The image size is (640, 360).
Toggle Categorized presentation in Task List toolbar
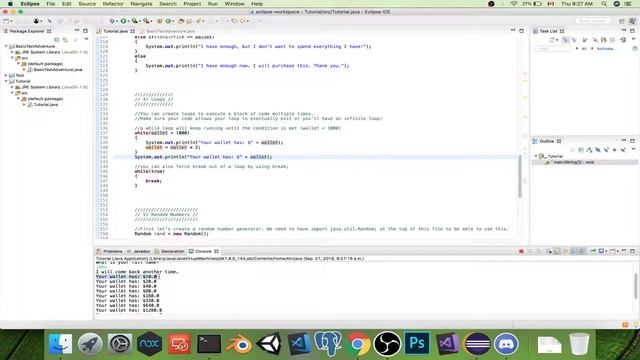point(565,40)
